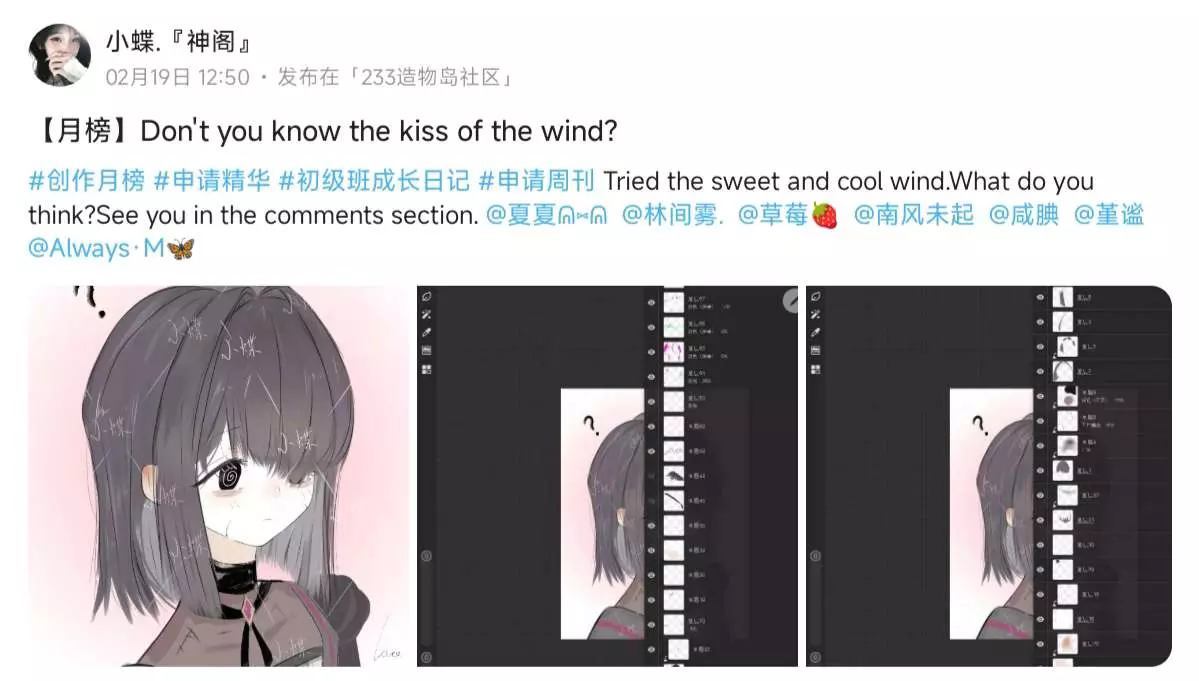Pick the eyedropper tool in right screenshot
1199x681 pixels.
point(816,332)
